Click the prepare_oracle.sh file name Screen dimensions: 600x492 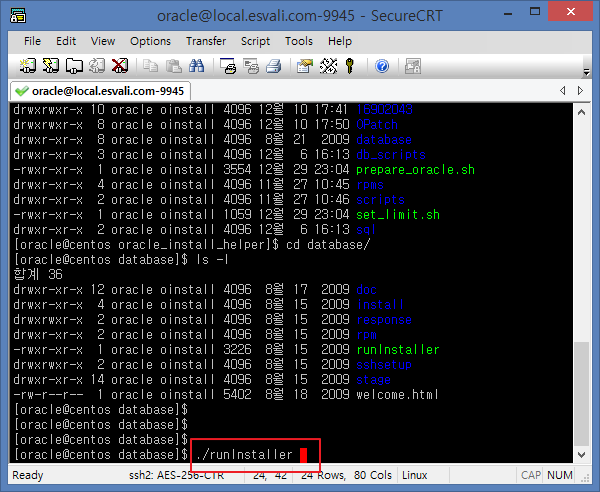click(415, 169)
